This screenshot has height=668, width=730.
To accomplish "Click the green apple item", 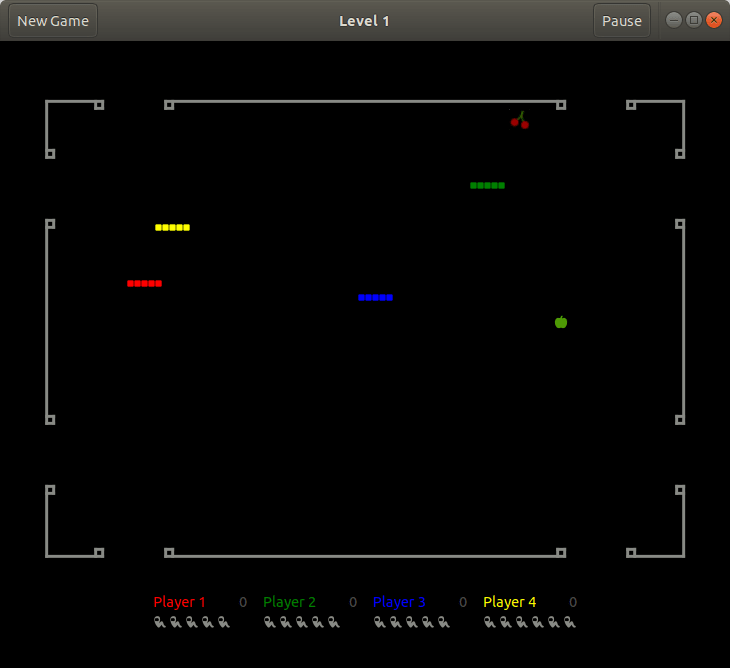I will [561, 322].
